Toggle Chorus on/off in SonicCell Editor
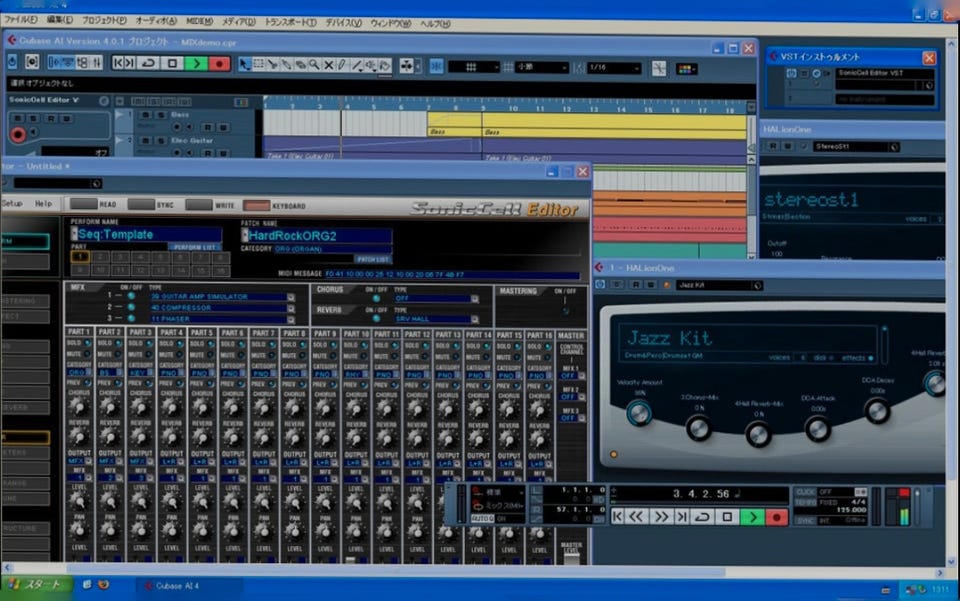960x601 pixels. coord(376,297)
